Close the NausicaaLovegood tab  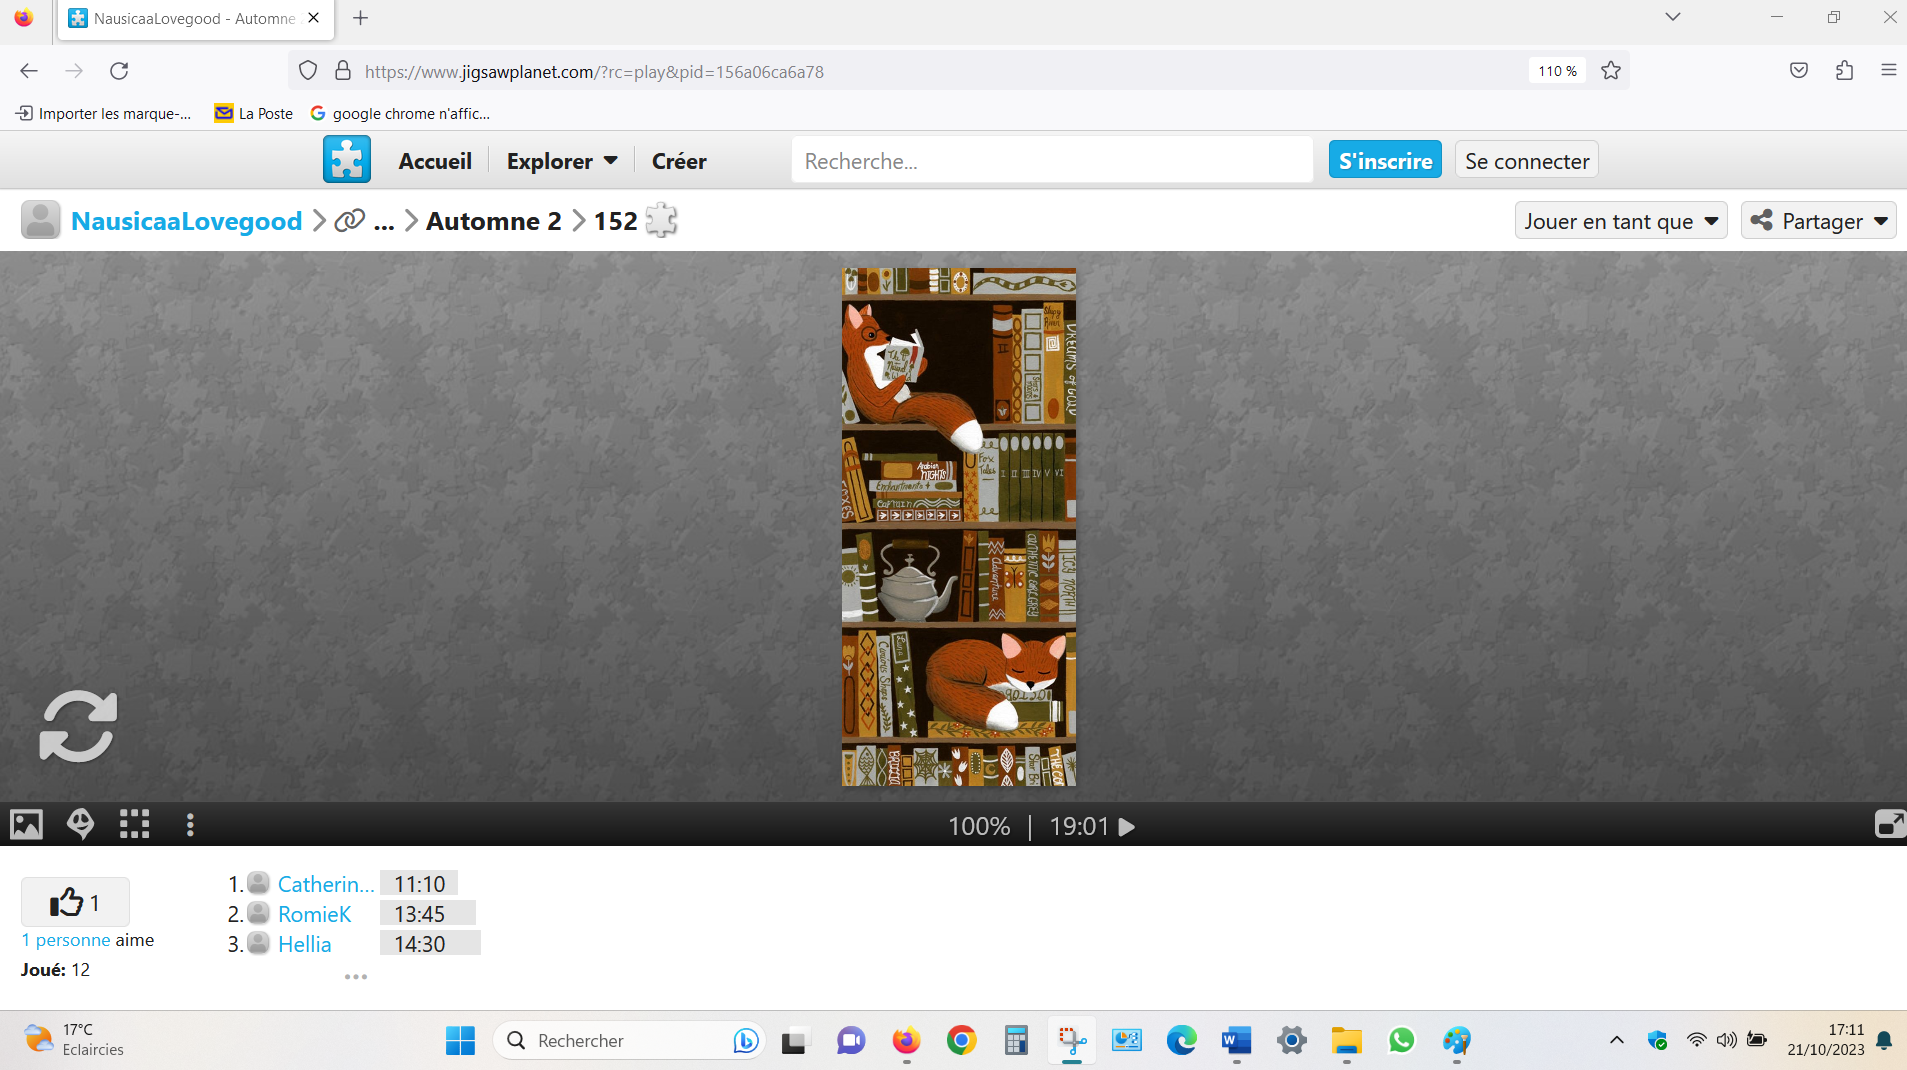[314, 18]
